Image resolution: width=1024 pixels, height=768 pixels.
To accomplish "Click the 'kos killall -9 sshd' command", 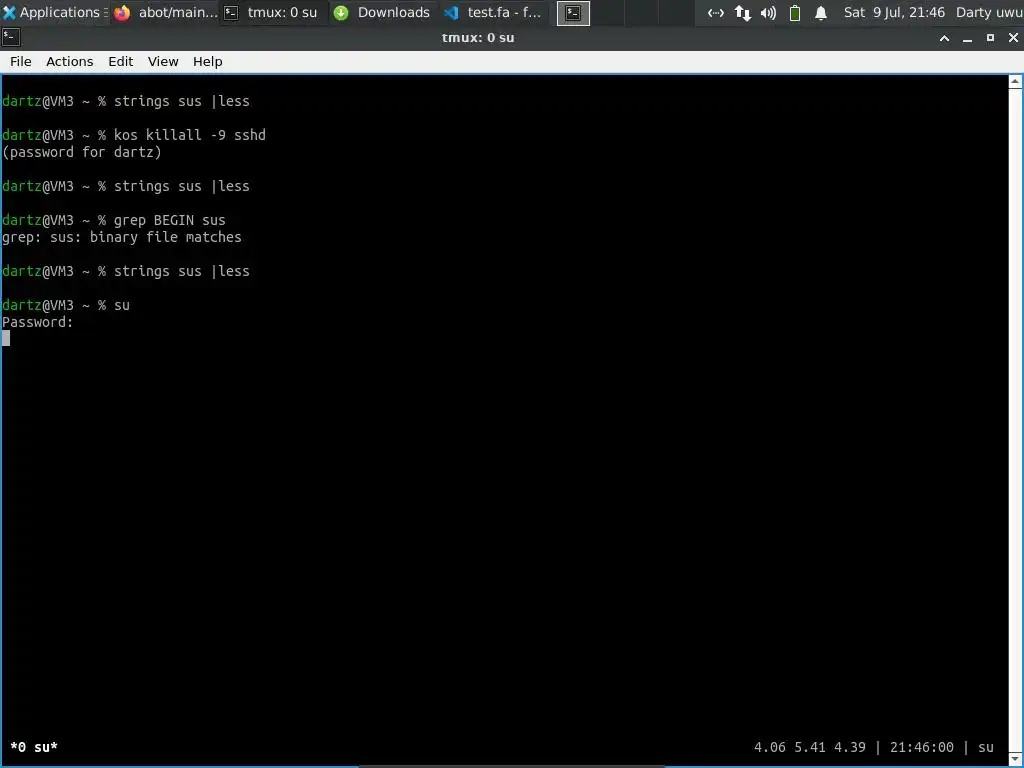I will [x=190, y=135].
